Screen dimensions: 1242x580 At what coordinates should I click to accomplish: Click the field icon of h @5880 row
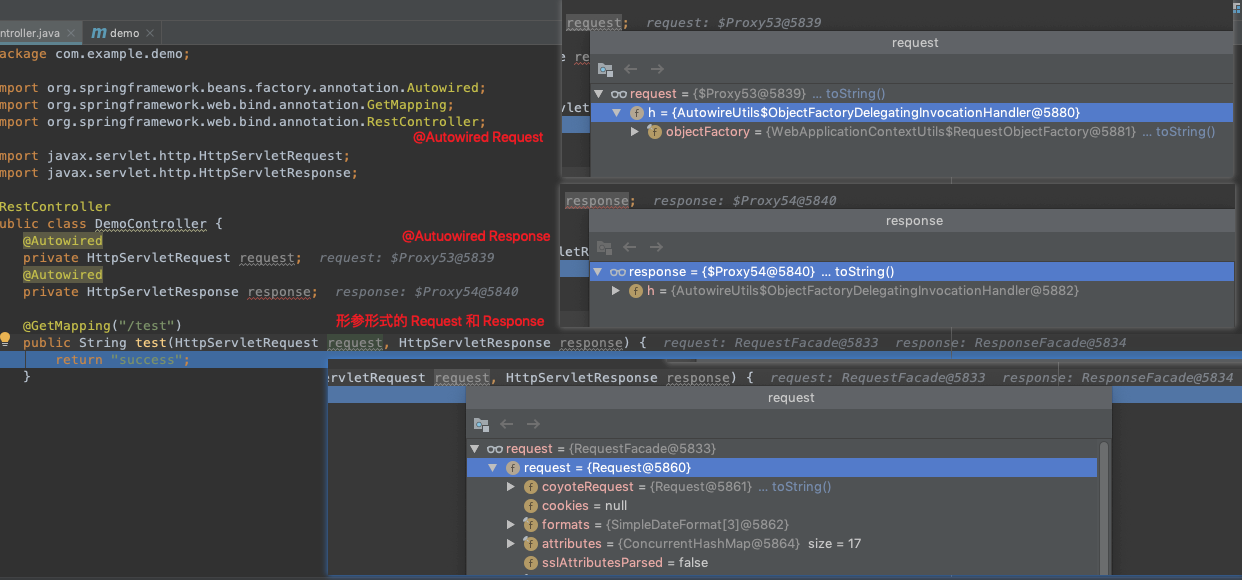(x=637, y=113)
